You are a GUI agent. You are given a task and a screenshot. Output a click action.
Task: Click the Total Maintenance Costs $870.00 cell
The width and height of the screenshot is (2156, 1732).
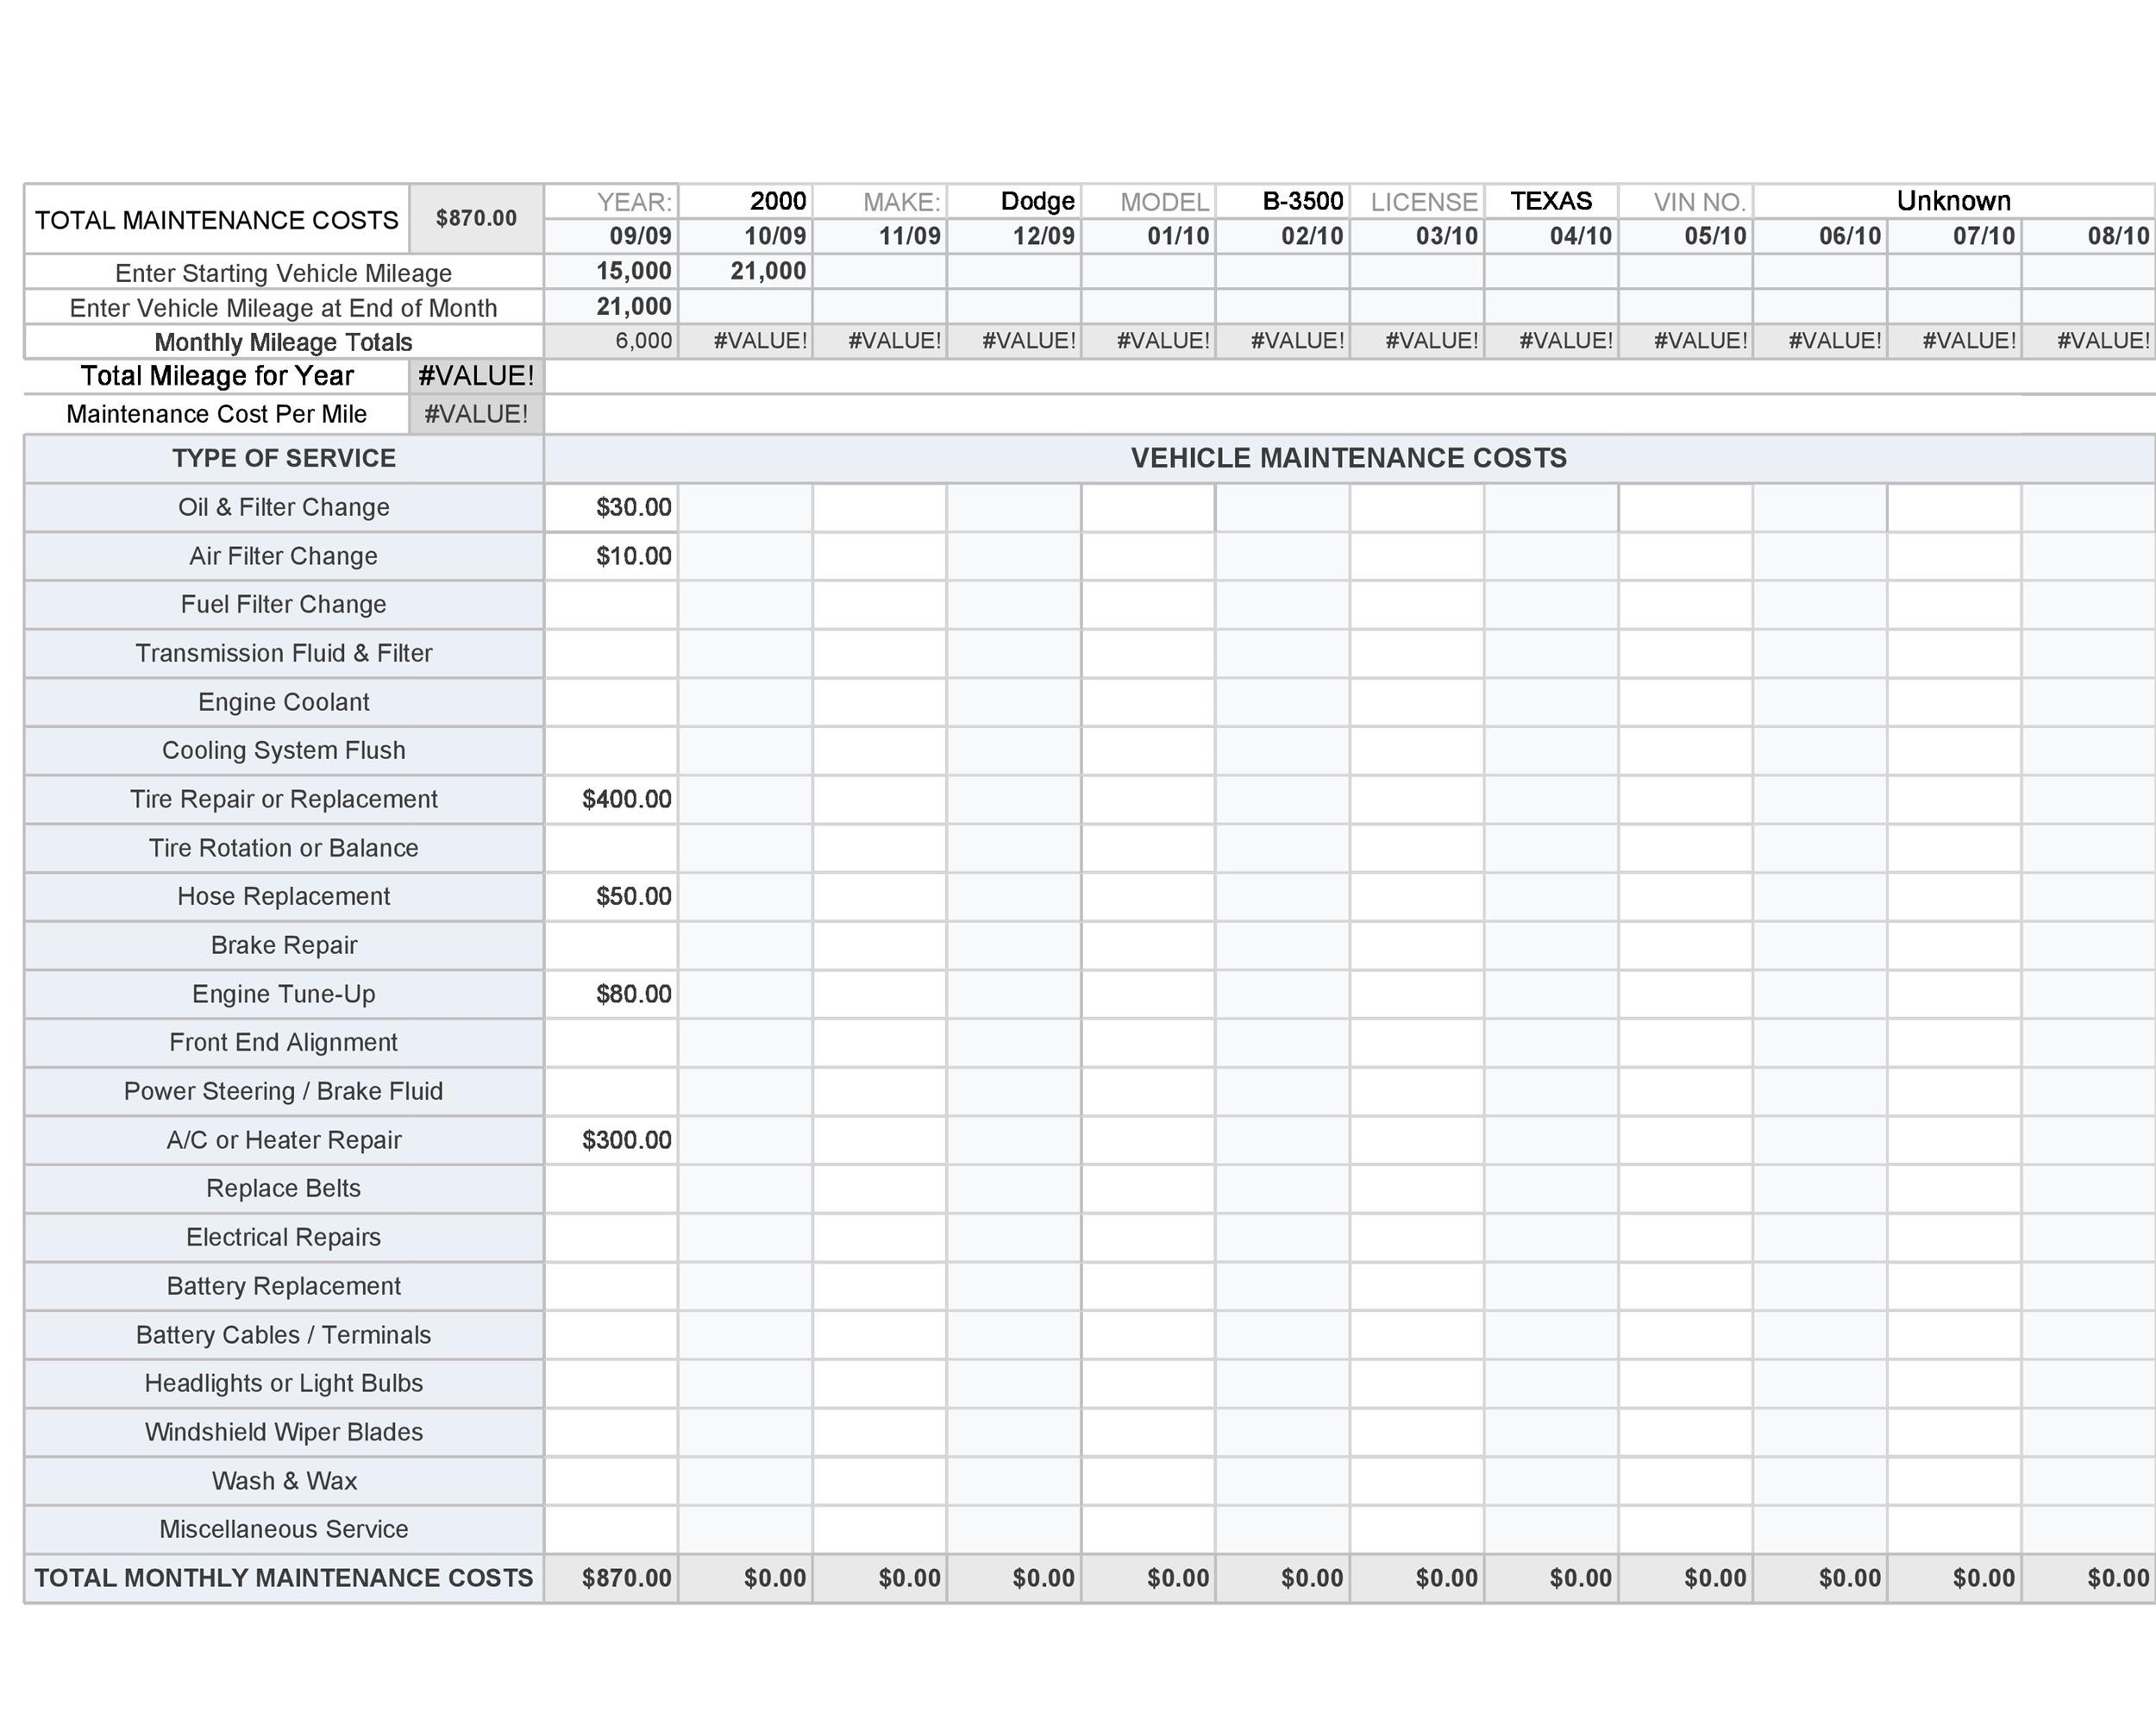pyautogui.click(x=476, y=218)
